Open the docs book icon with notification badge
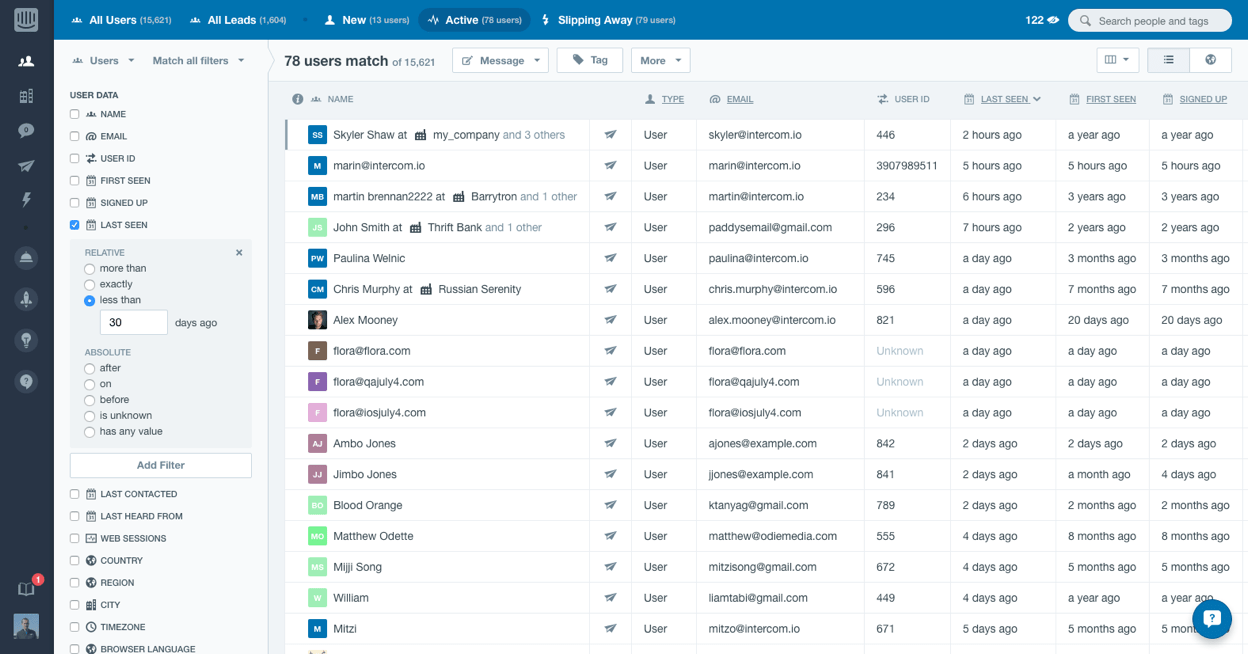The width and height of the screenshot is (1248, 654). tap(26, 589)
